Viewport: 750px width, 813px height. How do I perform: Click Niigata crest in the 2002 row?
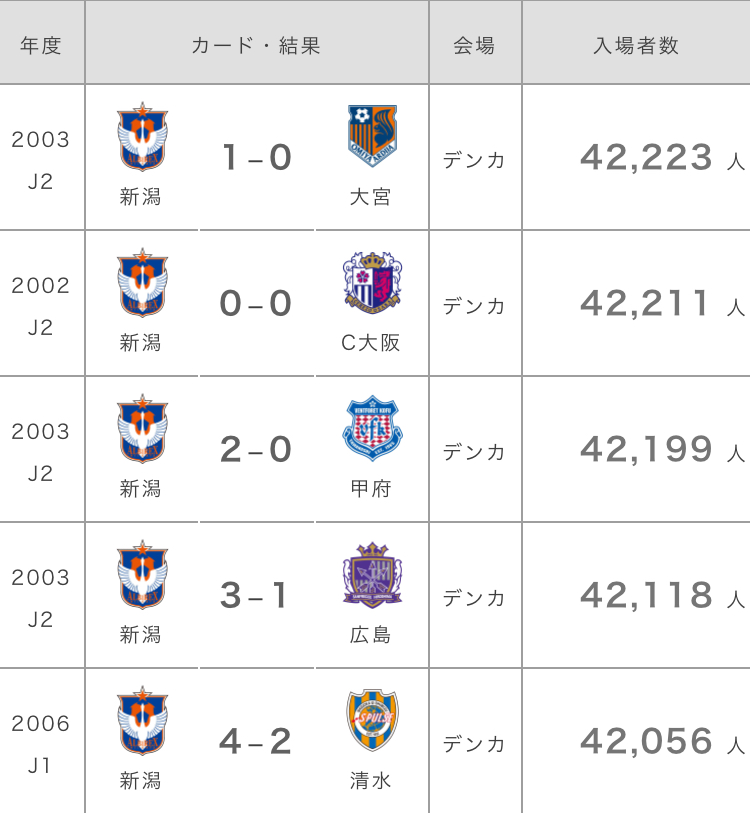(x=143, y=283)
